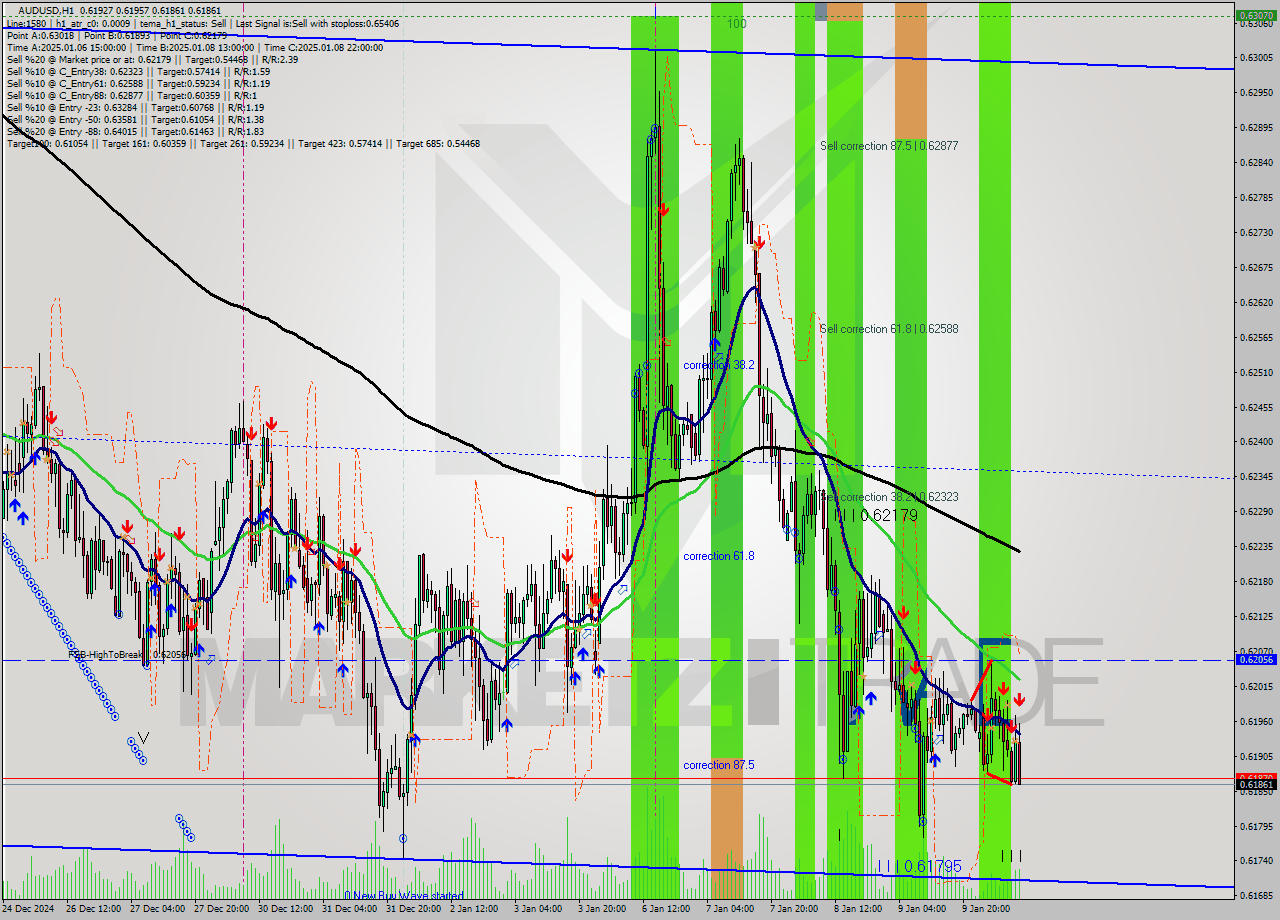Click the '9 Jan 04:00' time label
Screen dimensions: 1280x920
922,909
